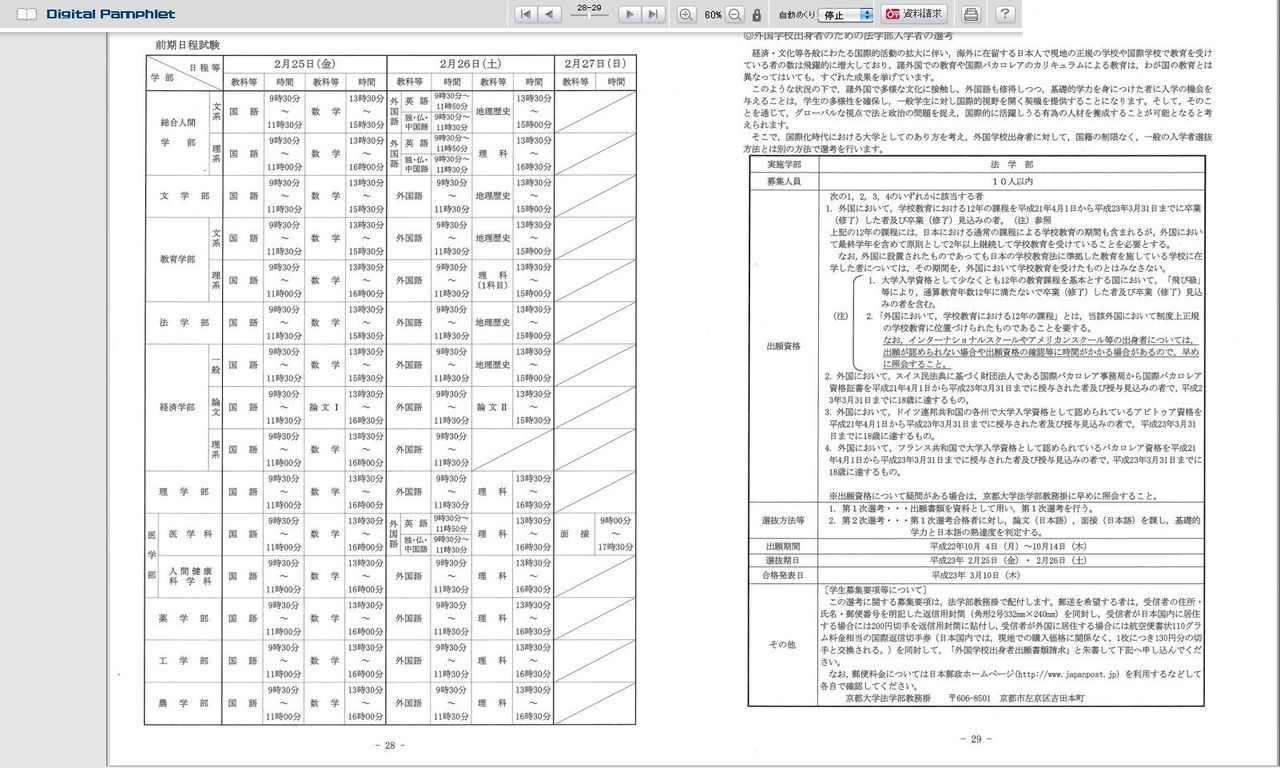Toggle the padlock lock icon
This screenshot has height=768, width=1280.
(x=757, y=15)
